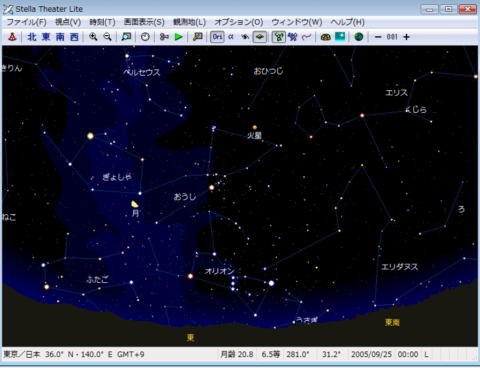
Task: Open the clock time setting icon
Action: 145,37
